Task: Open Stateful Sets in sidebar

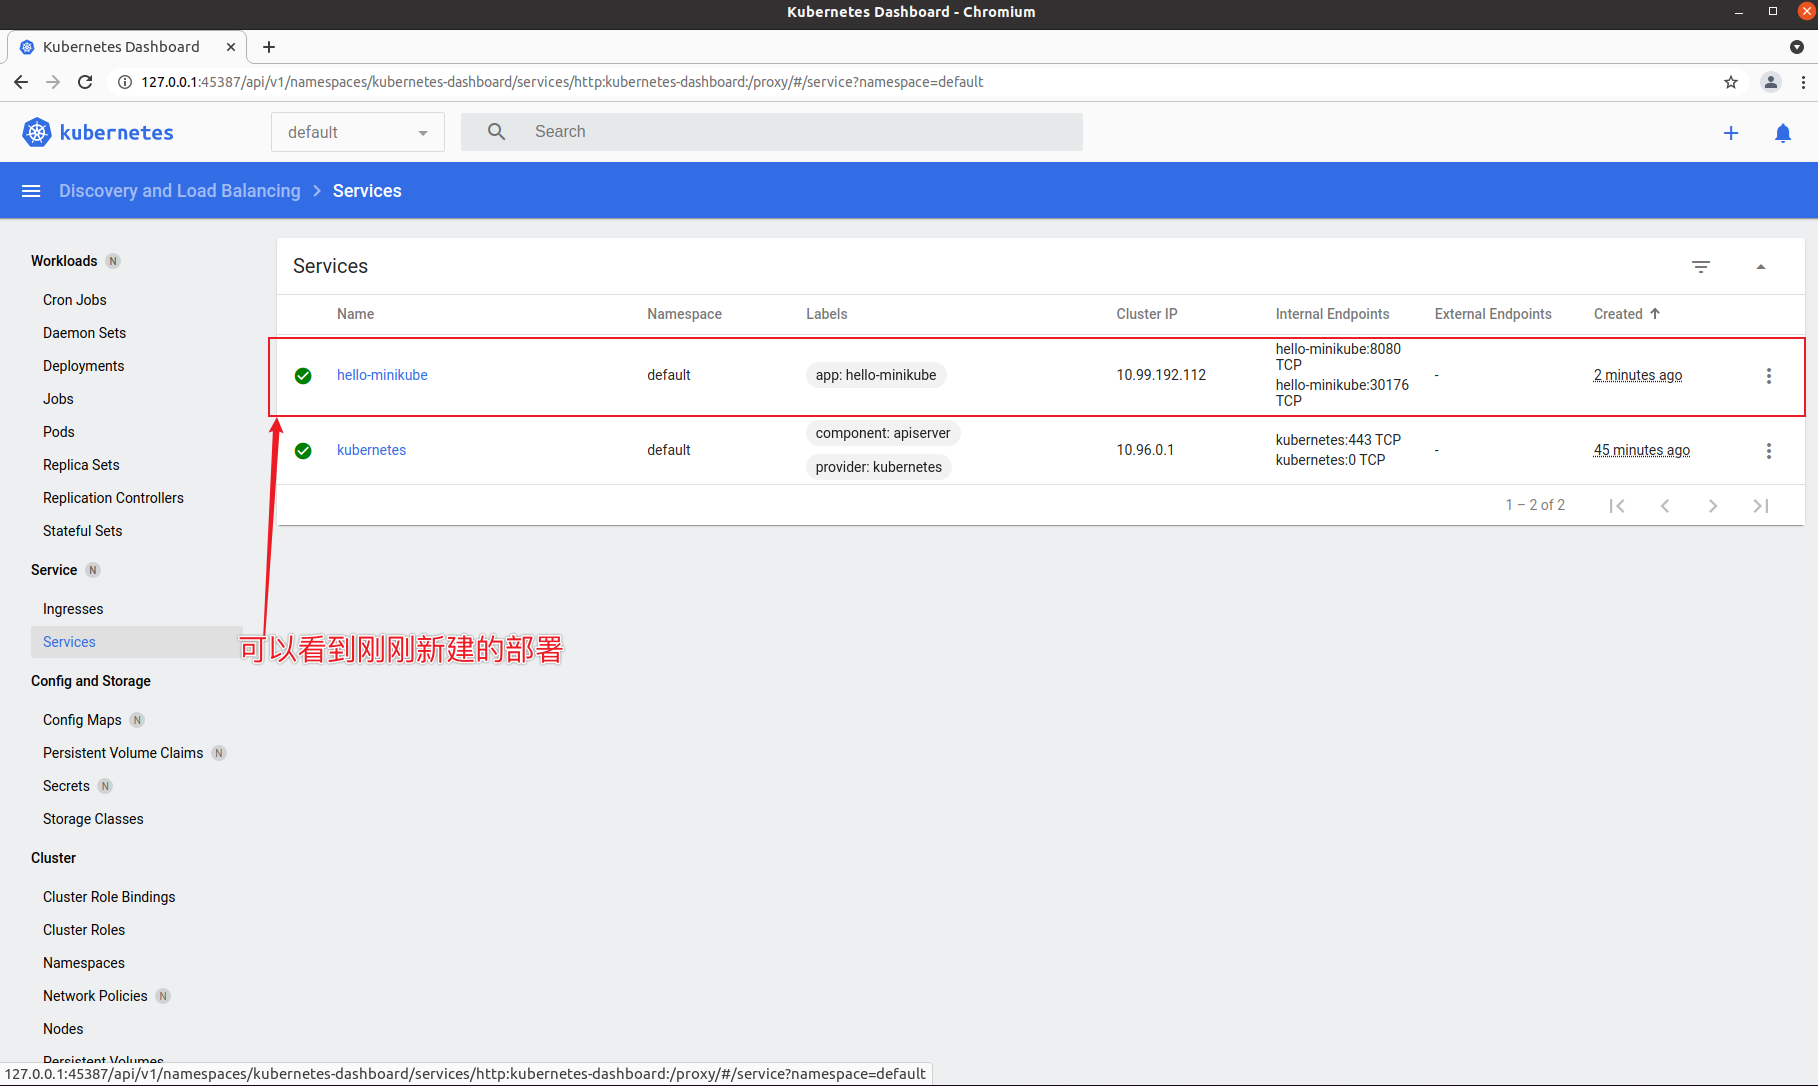Action: 83,531
